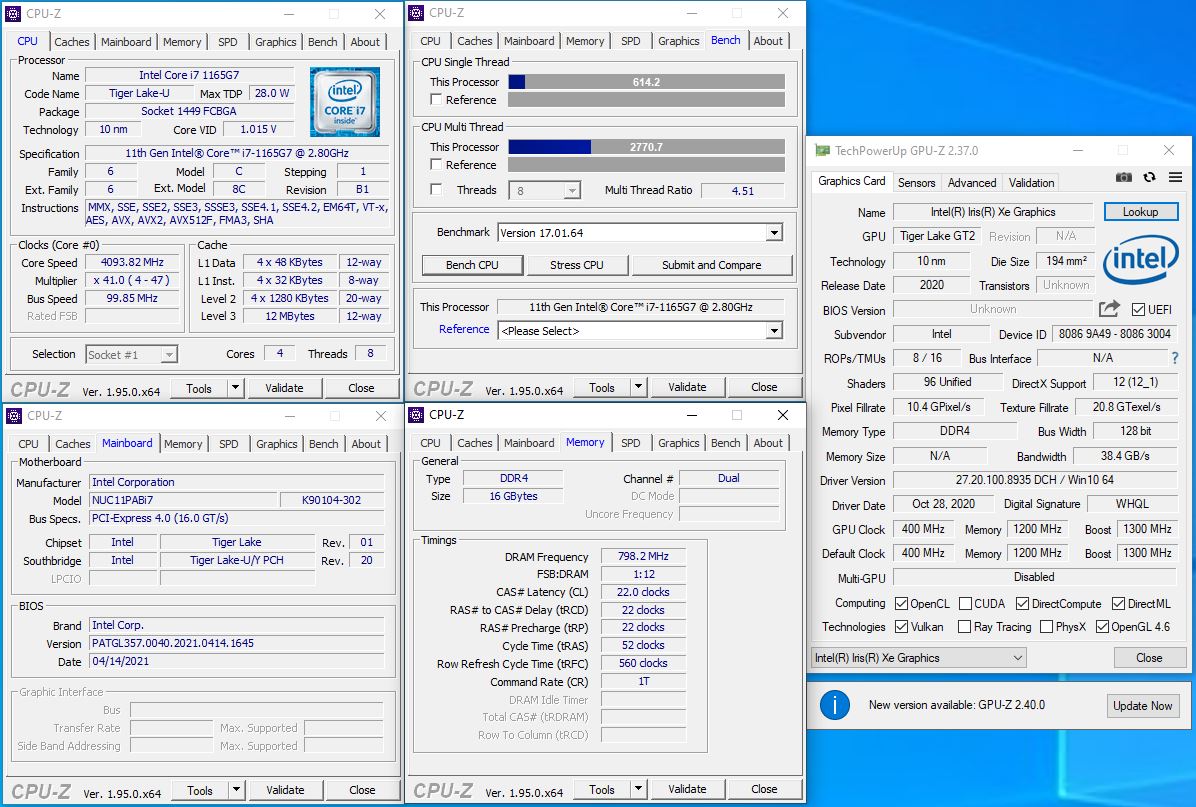Viewport: 1196px width, 807px height.
Task: Click BIOS Version field PATGL357
Action: (236, 643)
